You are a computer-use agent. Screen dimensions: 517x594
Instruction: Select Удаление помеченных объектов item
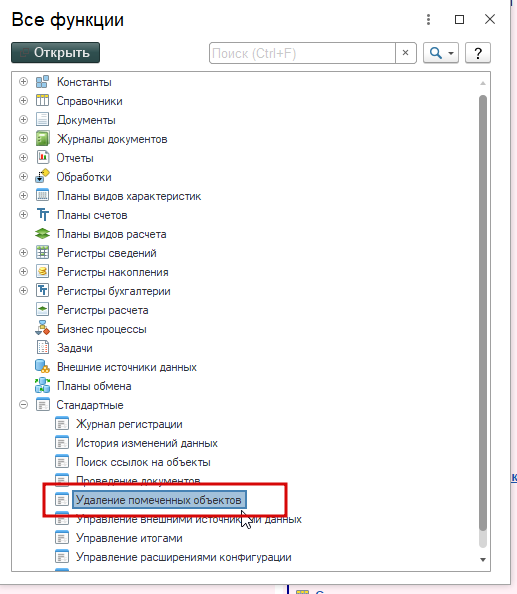coord(159,500)
